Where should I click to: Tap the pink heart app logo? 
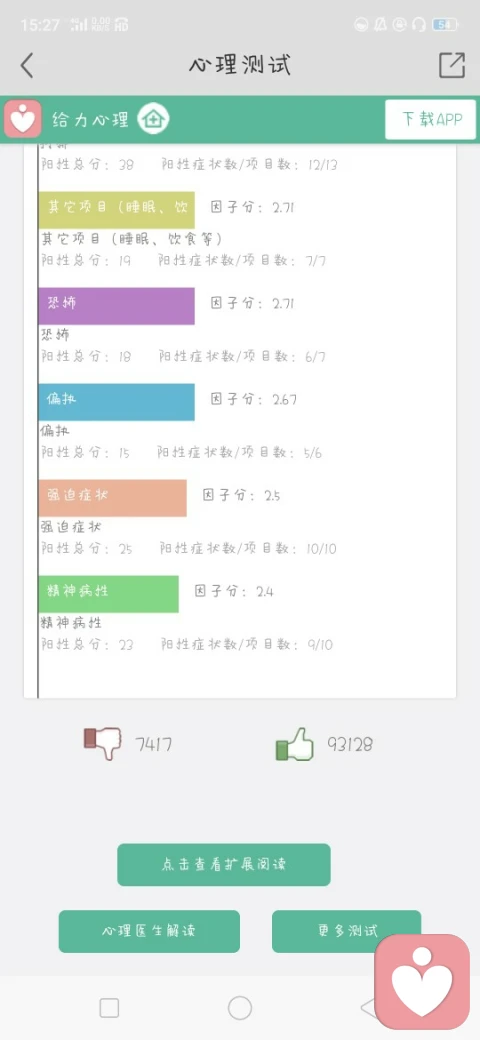point(23,119)
